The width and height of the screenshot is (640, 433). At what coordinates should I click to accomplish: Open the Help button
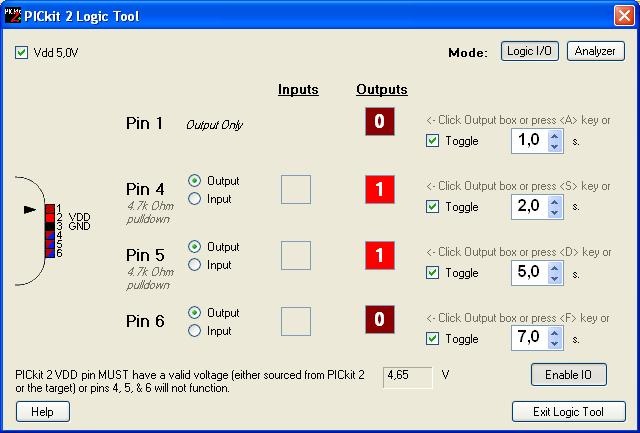coord(42,411)
